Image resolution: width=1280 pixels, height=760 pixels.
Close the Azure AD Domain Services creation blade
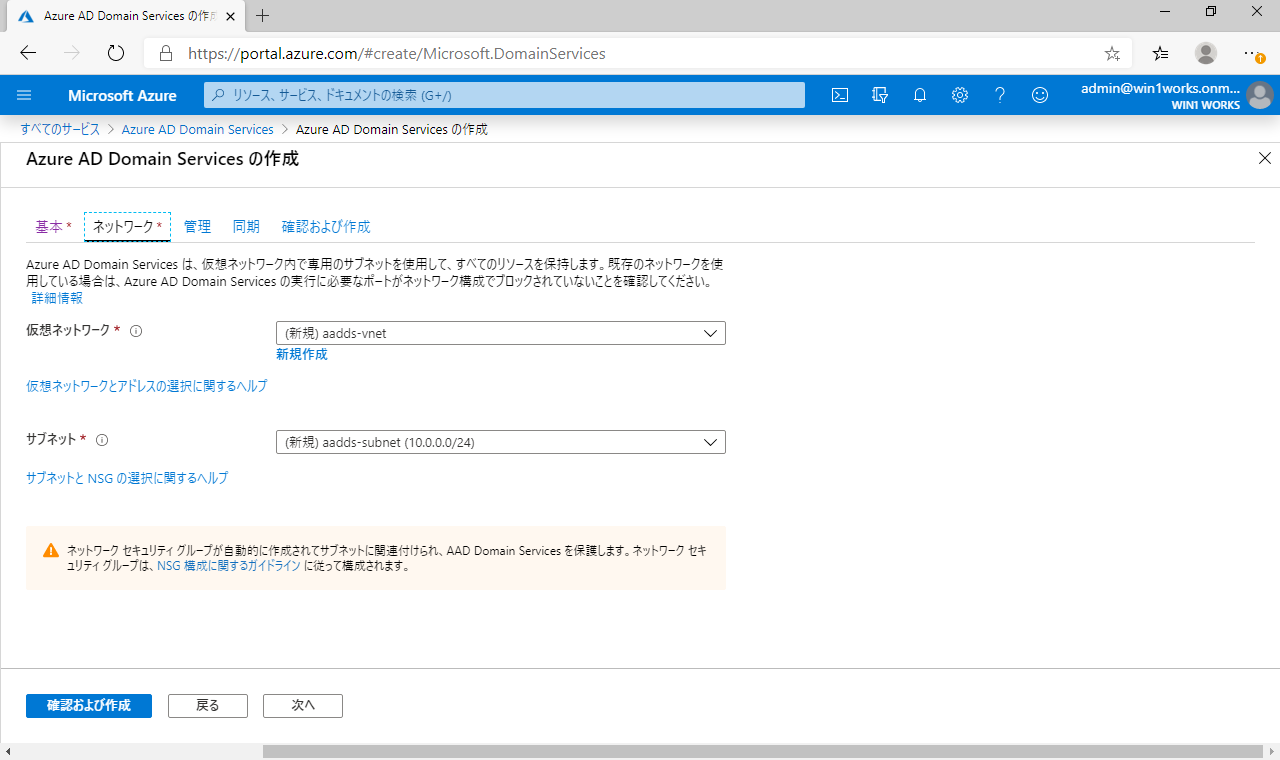coord(1265,158)
